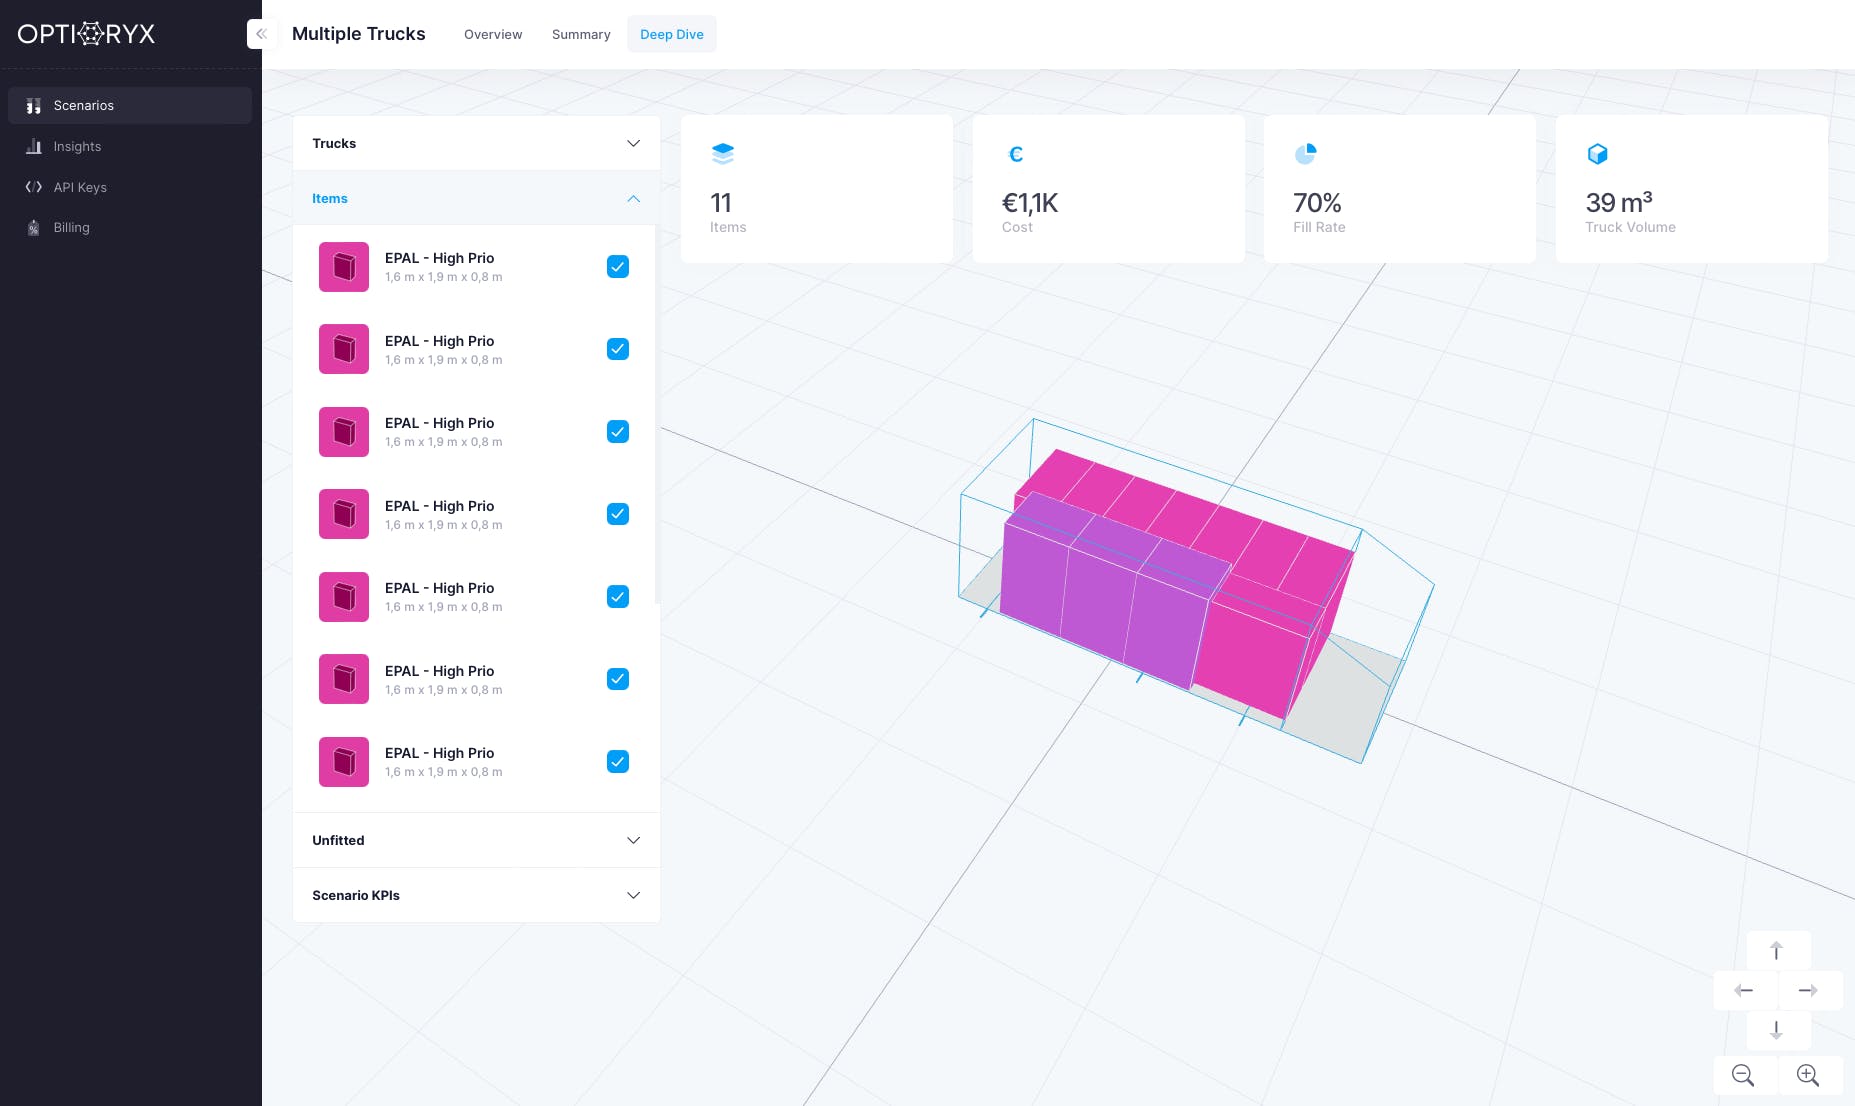Viewport: 1855px width, 1106px height.
Task: Click the seventh item's dimensions text
Action: pyautogui.click(x=444, y=772)
